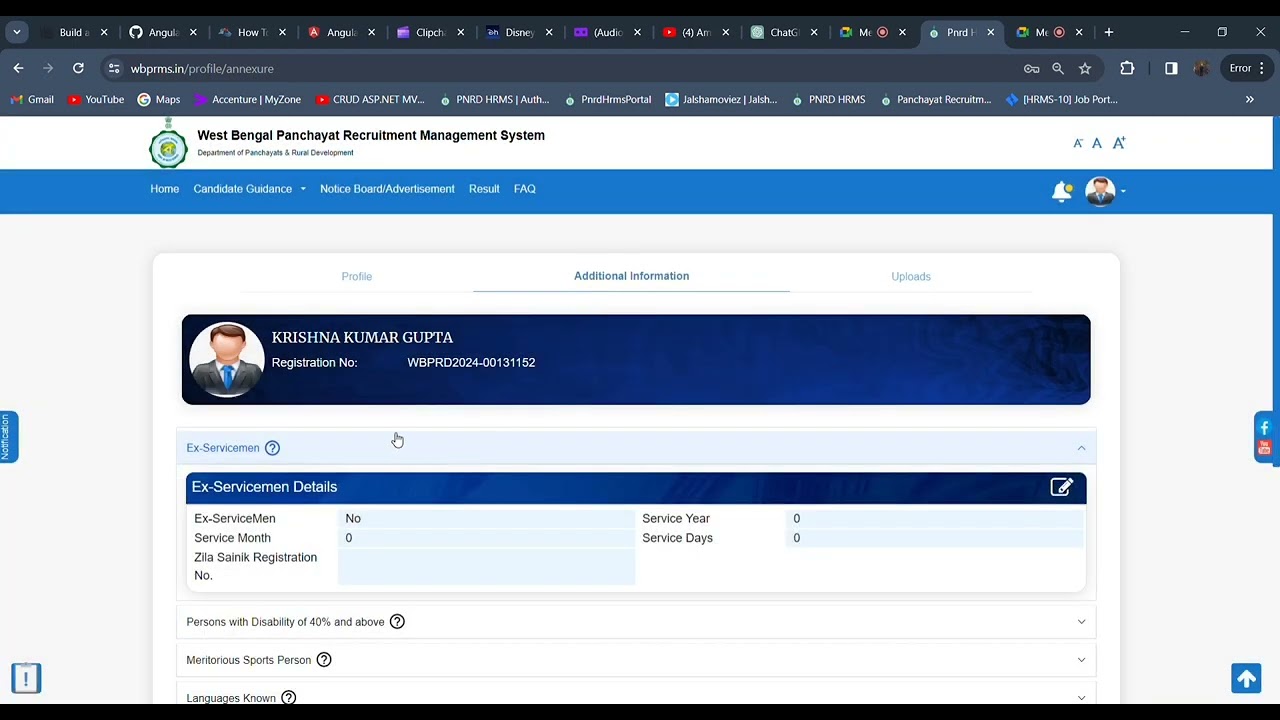
Task: Click help icon beside Languages Known
Action: click(288, 697)
